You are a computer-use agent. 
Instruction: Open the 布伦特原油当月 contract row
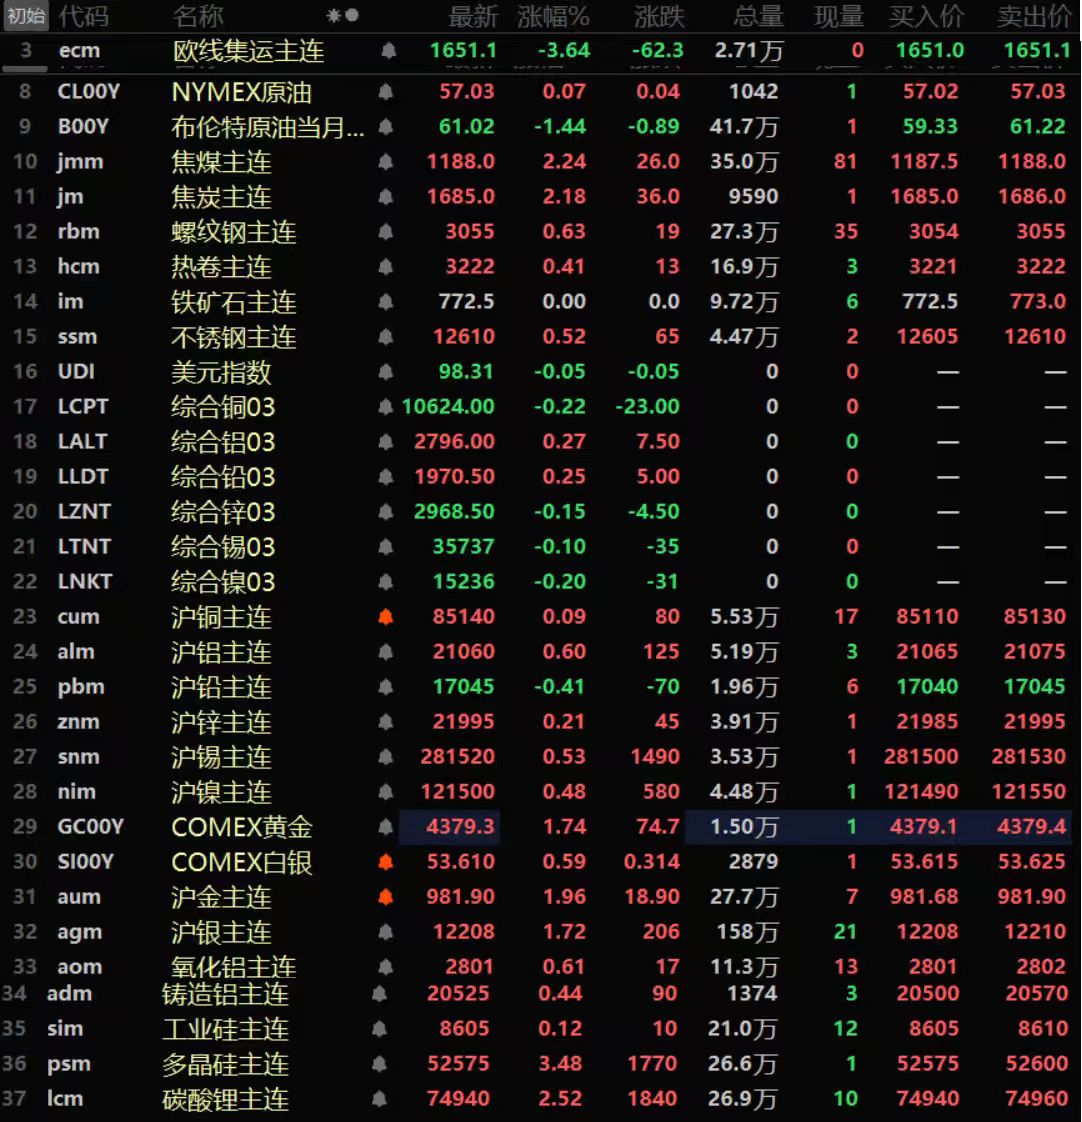point(267,127)
